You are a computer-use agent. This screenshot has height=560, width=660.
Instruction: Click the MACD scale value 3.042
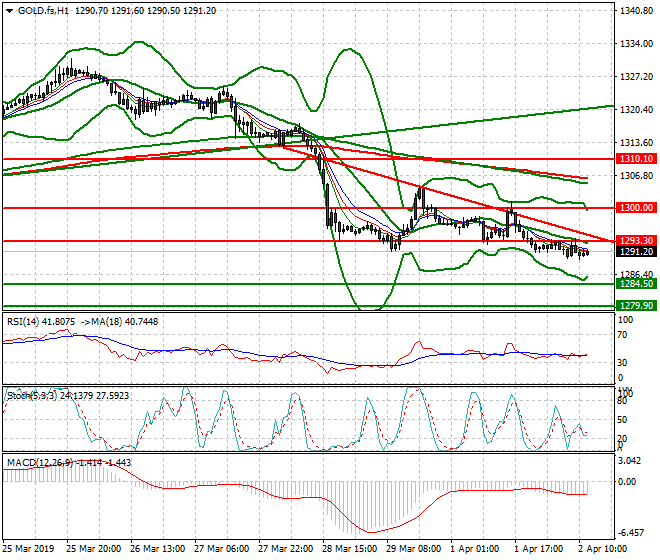[630, 461]
